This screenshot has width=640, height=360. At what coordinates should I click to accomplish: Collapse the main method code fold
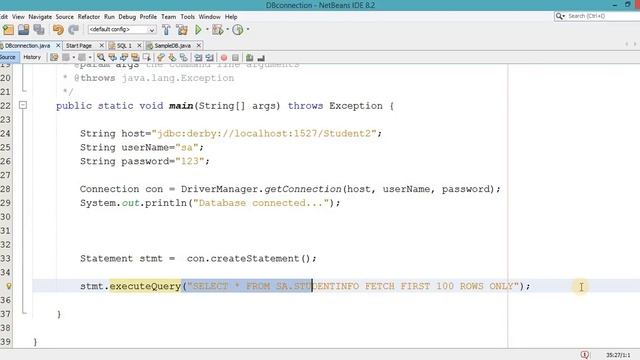23,106
